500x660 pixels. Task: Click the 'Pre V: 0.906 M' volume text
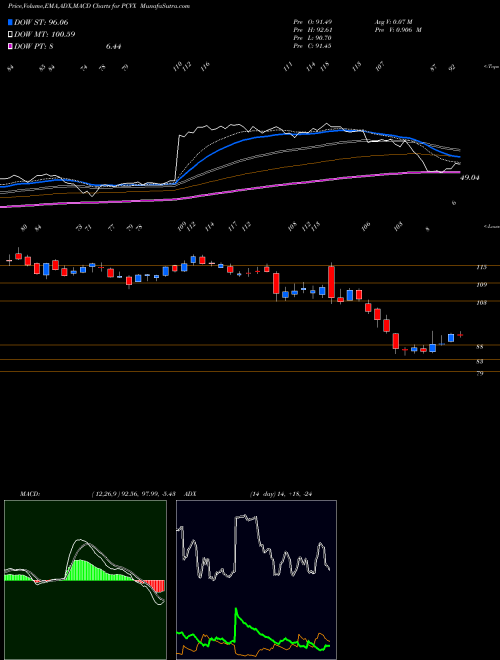(397, 30)
